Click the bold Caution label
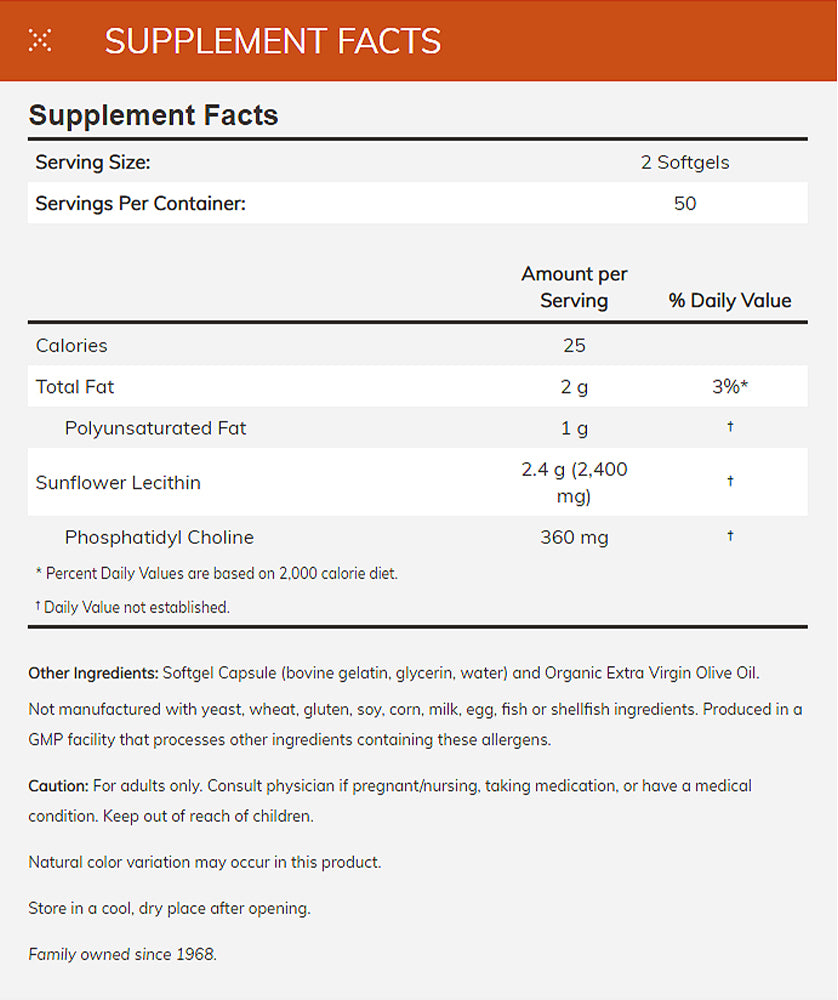 [x=58, y=786]
